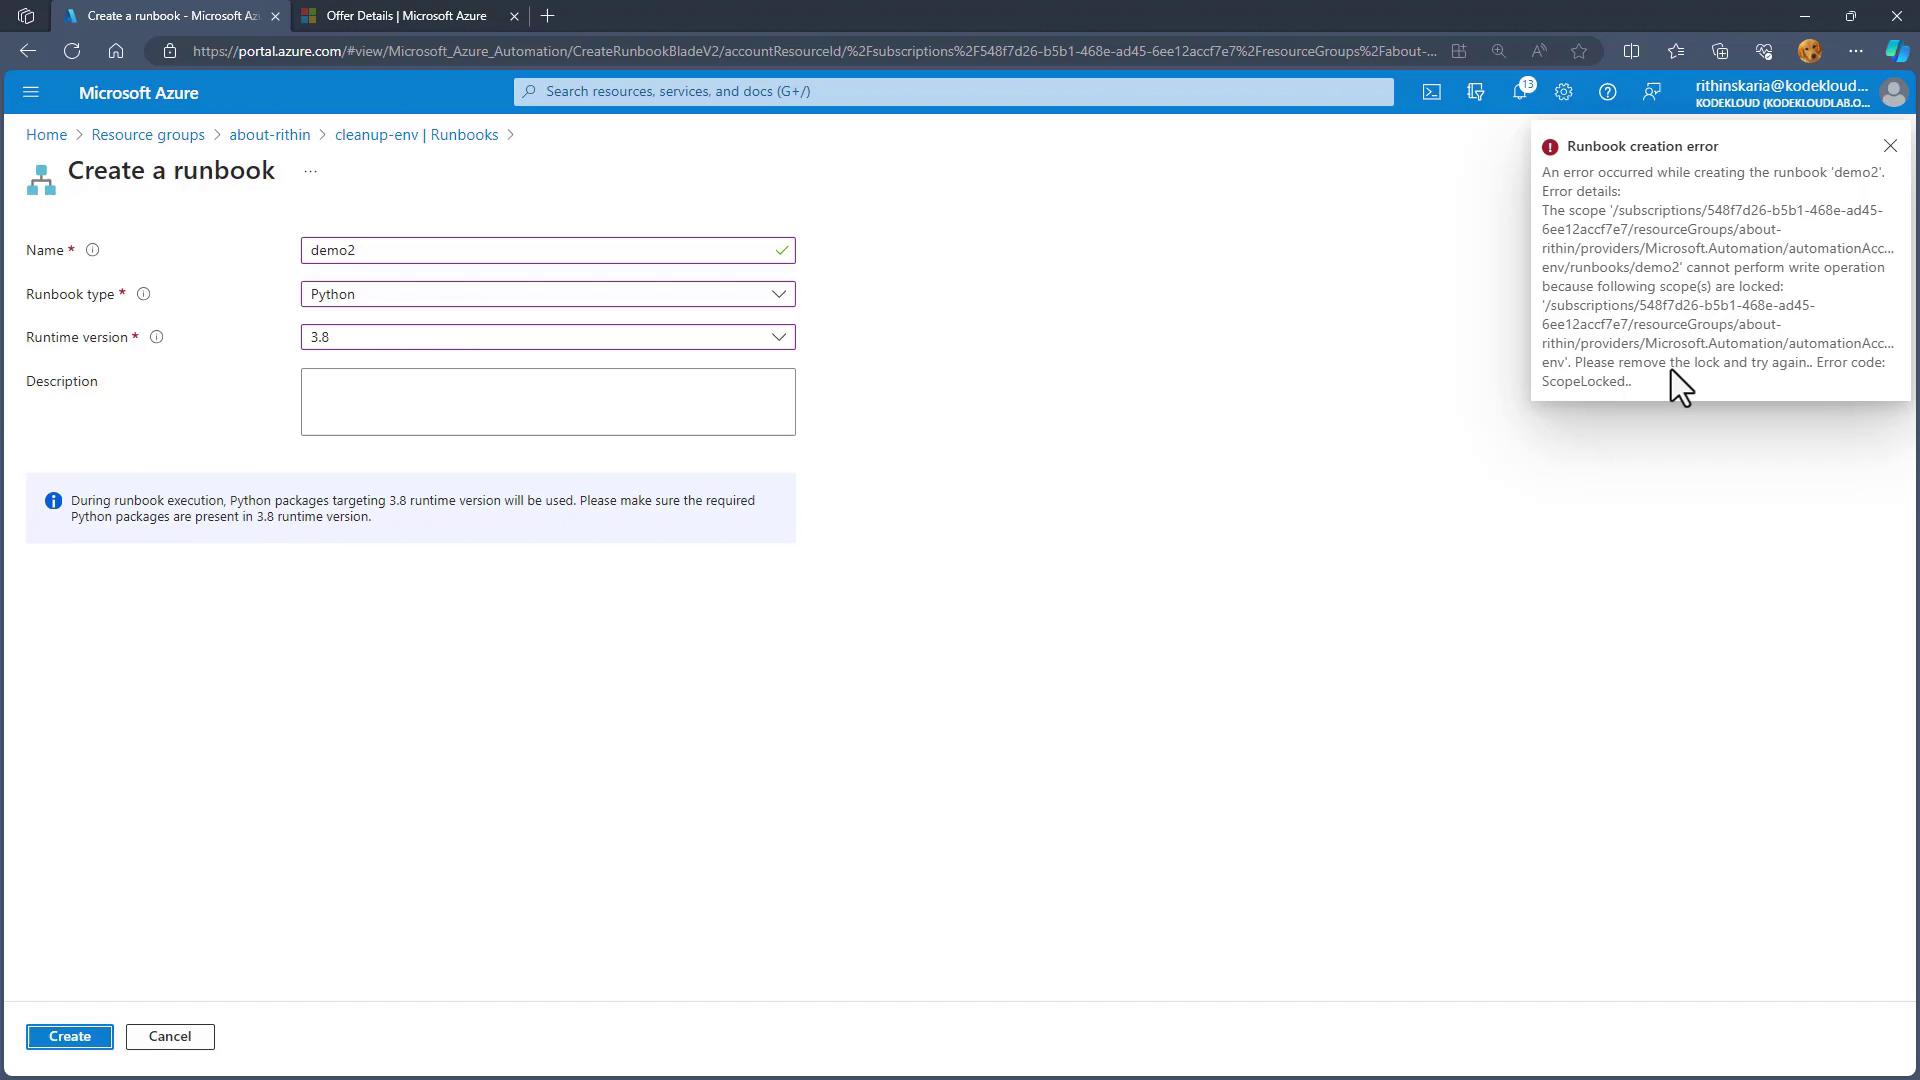Click the feedback icon in header
Screen dimensions: 1920x1080
click(1652, 92)
